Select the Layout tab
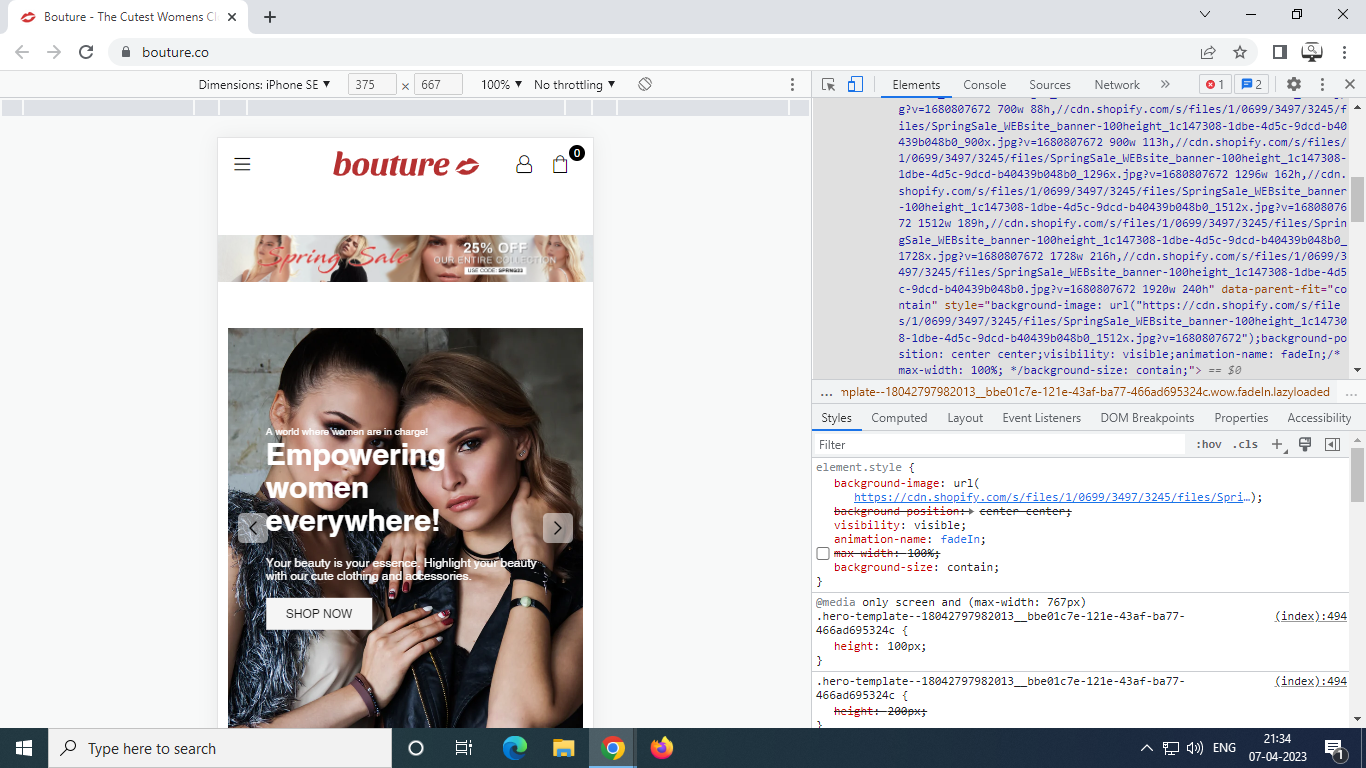 [965, 418]
